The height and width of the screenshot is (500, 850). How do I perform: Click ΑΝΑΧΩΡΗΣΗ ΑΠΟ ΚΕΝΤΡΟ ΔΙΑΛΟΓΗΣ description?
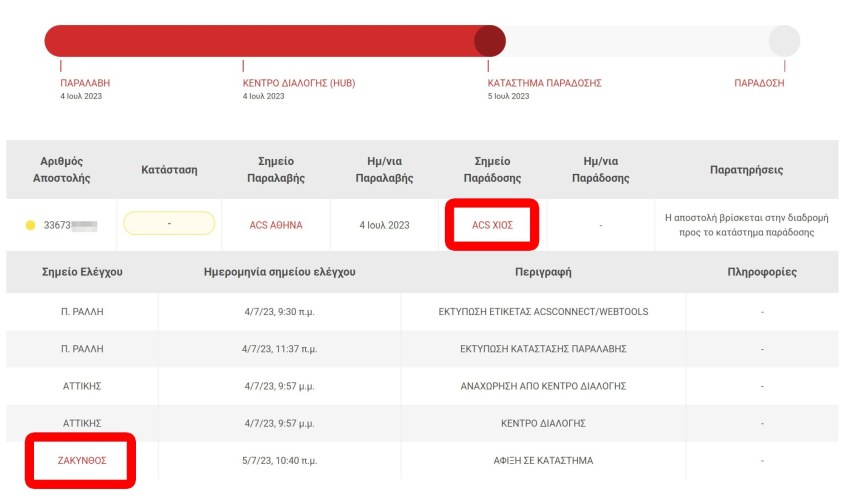(x=543, y=386)
